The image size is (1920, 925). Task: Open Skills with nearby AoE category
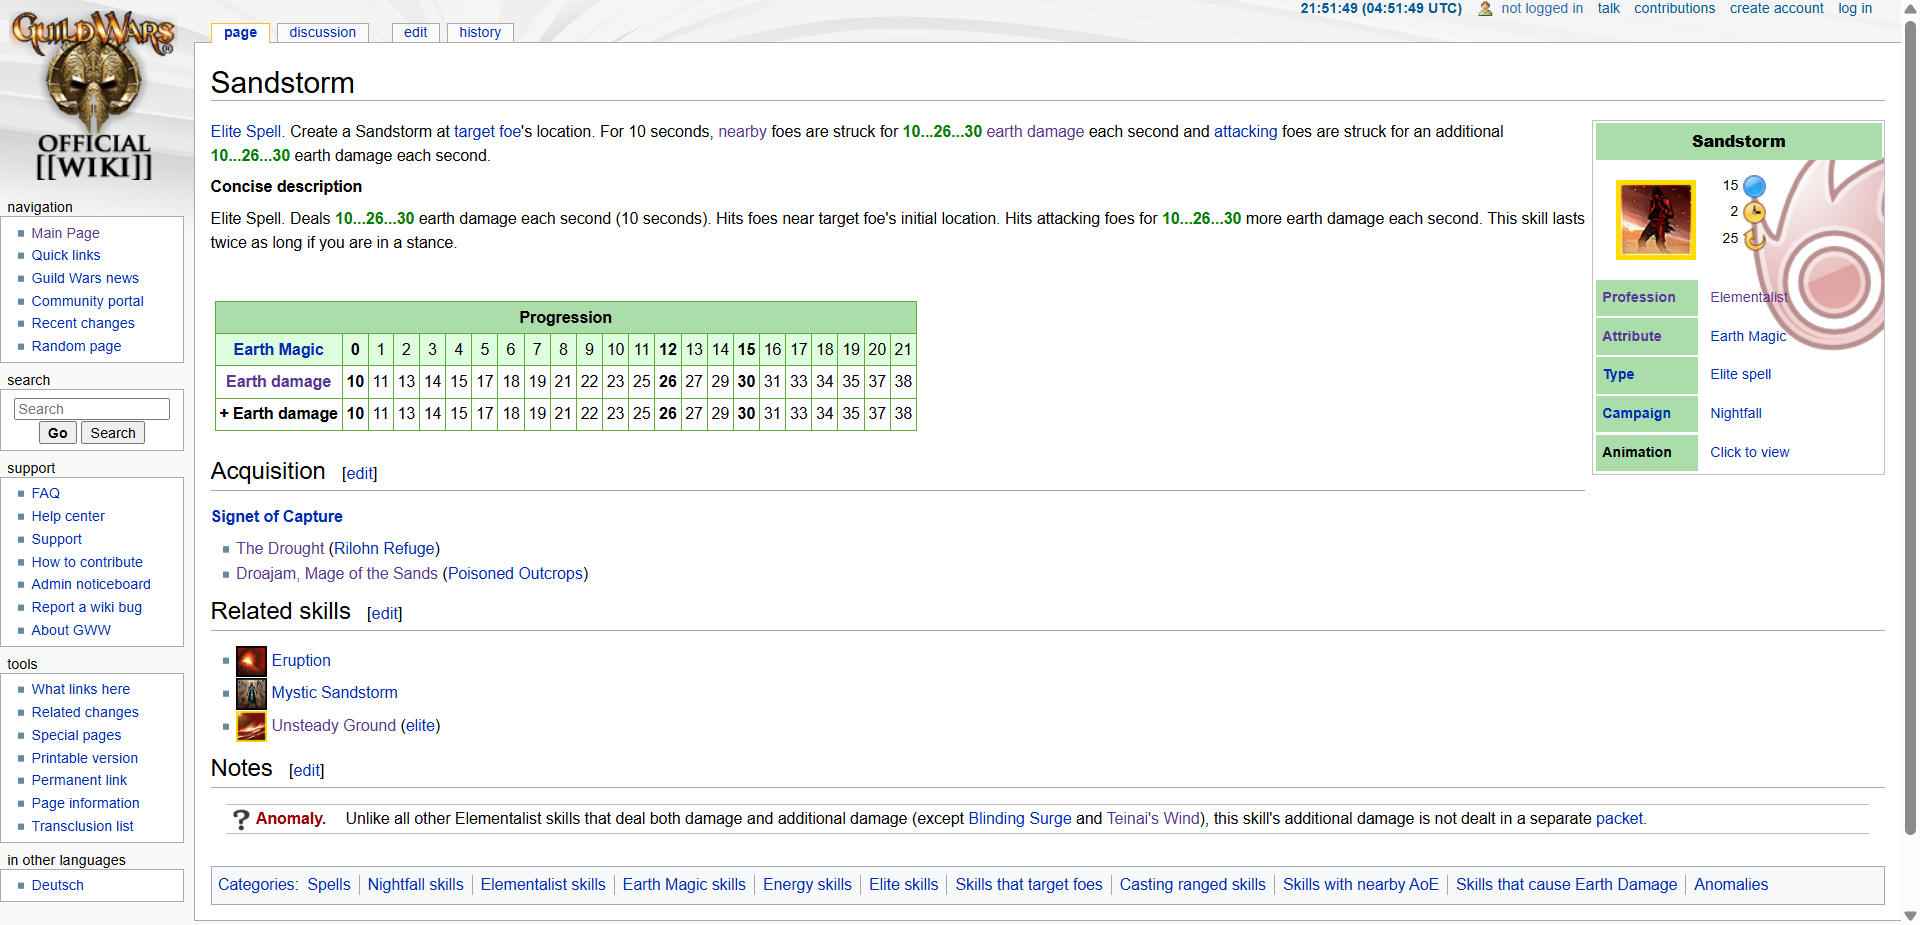[x=1360, y=884]
